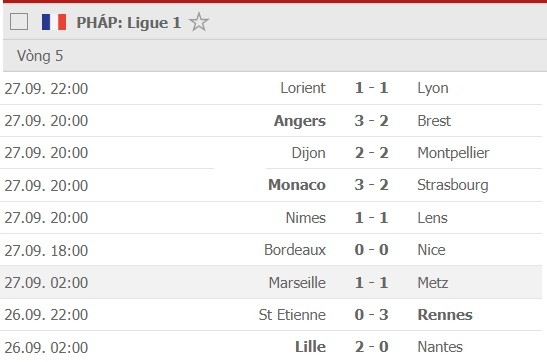Select the St Etienne team name
547x362 pixels.
click(292, 315)
